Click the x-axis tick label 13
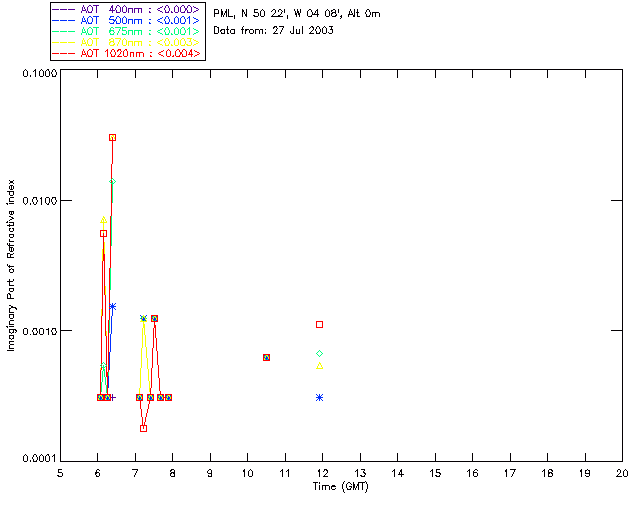 coord(360,474)
